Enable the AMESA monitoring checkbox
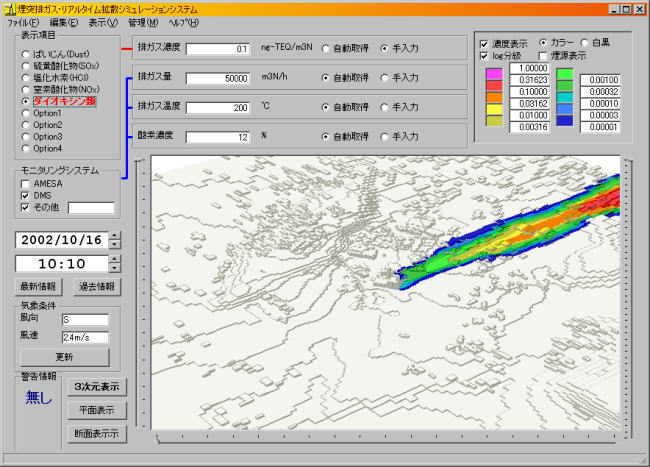This screenshot has height=467, width=650. [x=26, y=184]
